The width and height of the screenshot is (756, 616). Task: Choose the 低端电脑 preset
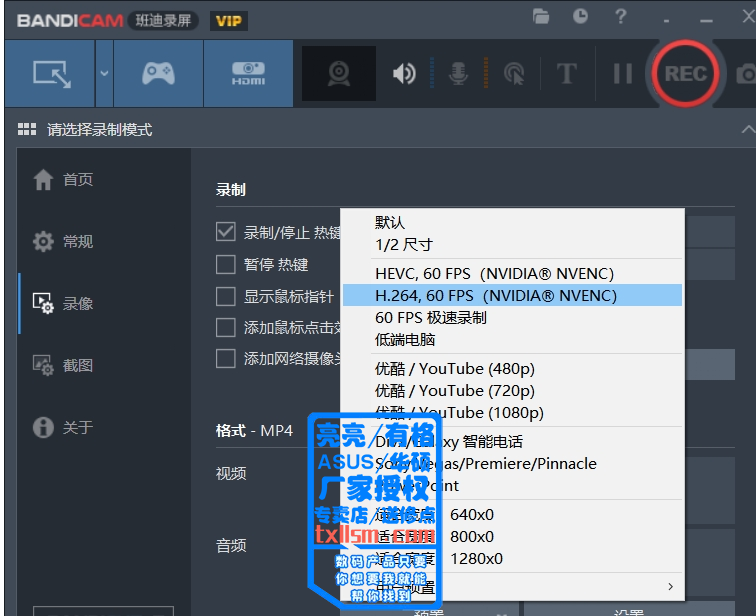pyautogui.click(x=512, y=340)
